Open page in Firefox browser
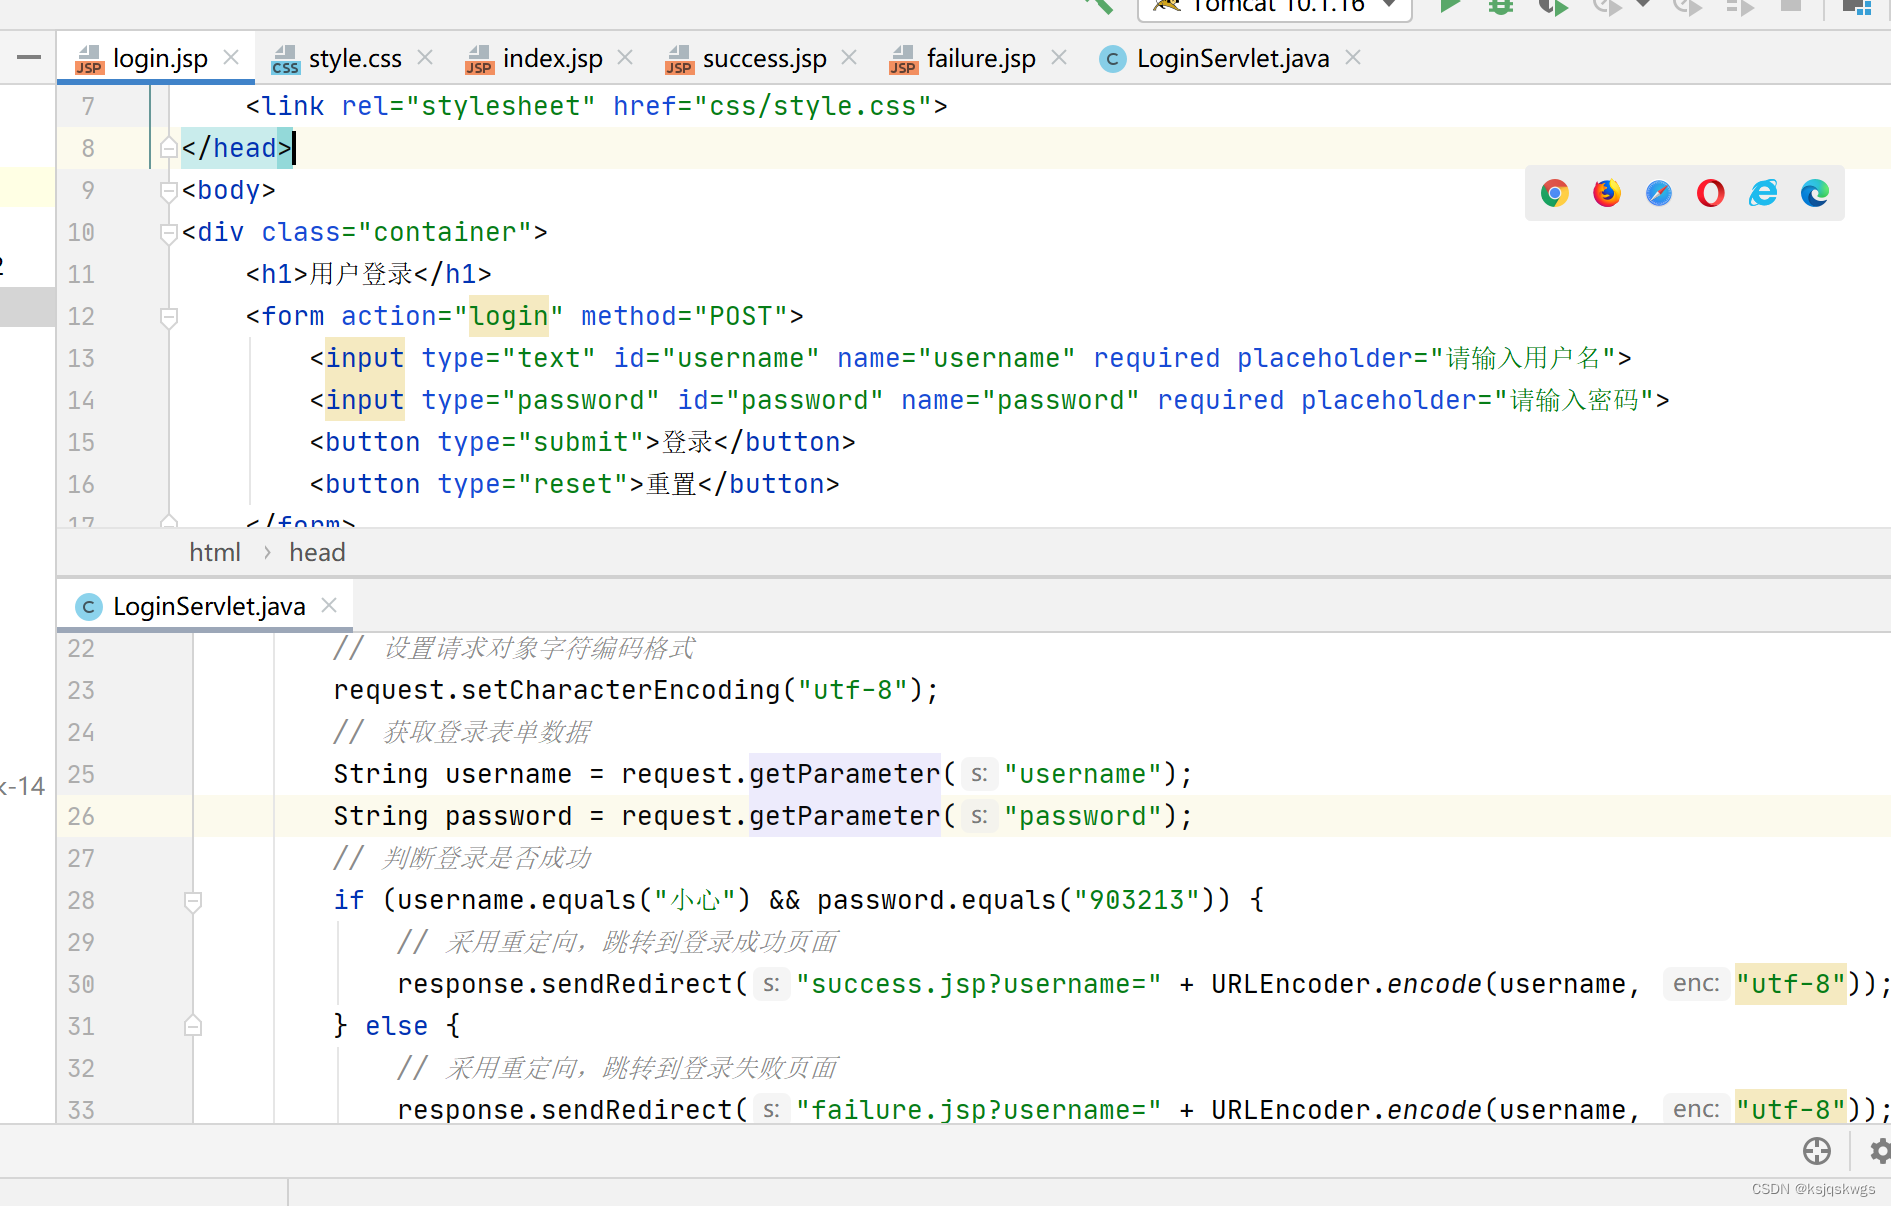1891x1206 pixels. click(x=1606, y=193)
